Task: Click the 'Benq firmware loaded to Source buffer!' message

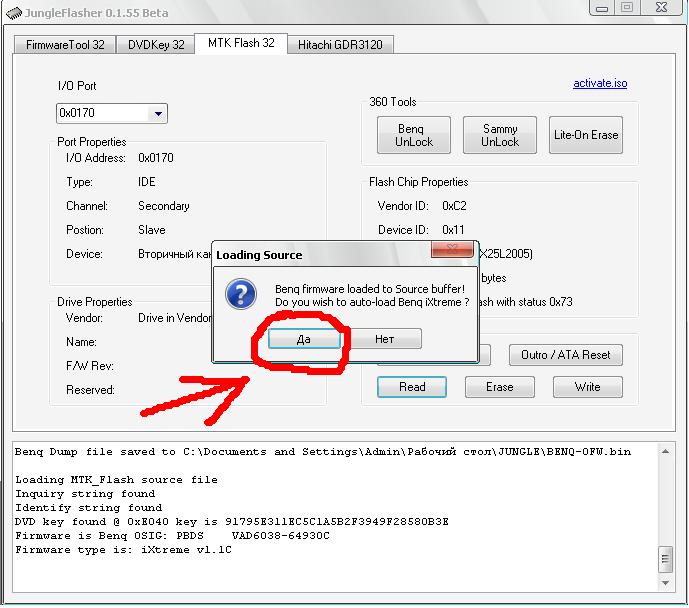Action: click(x=370, y=289)
